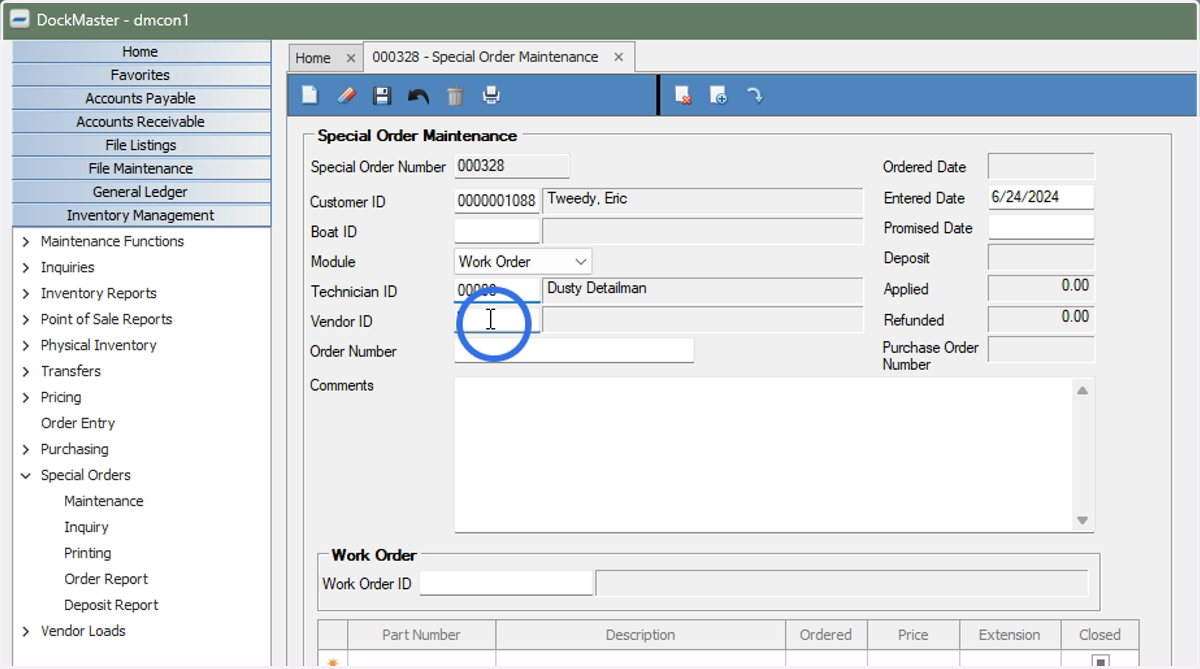1200x669 pixels.
Task: Click the Order Number input field
Action: (574, 350)
